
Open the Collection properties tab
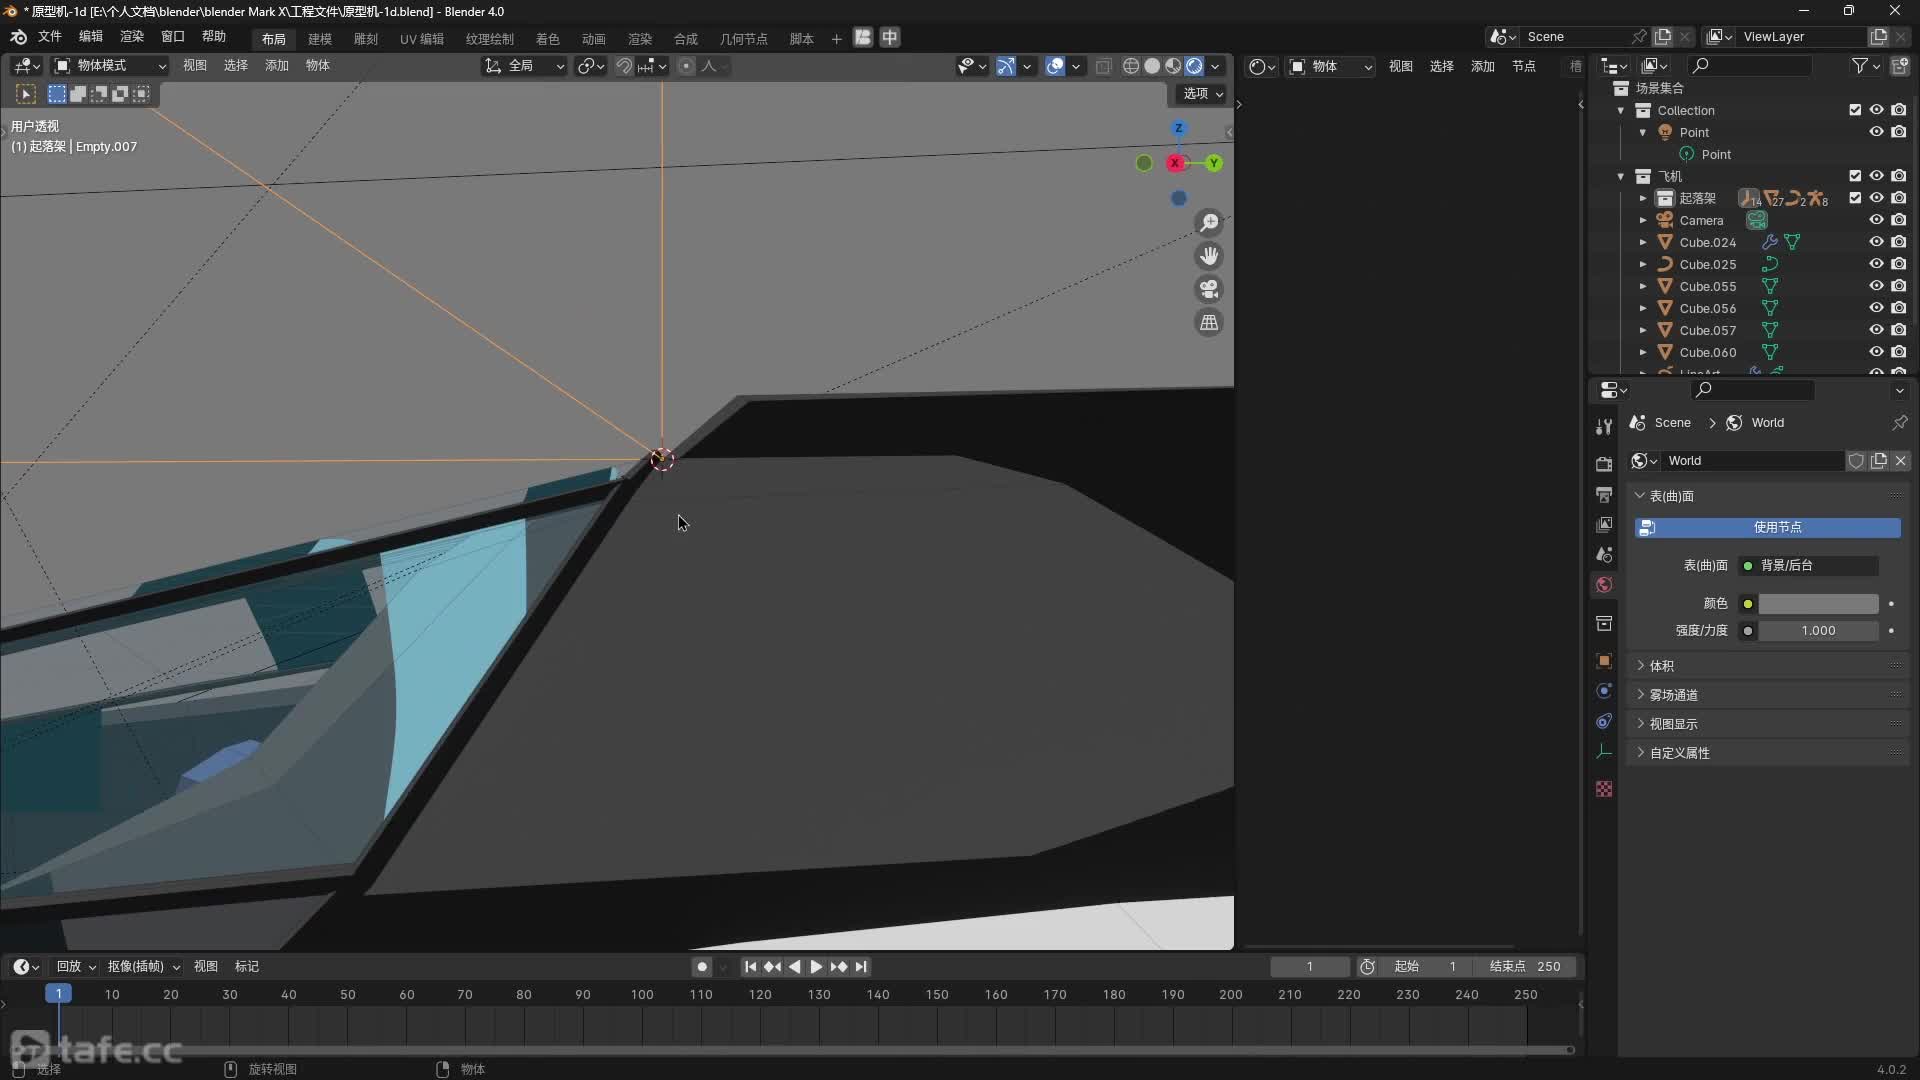pyautogui.click(x=1604, y=623)
